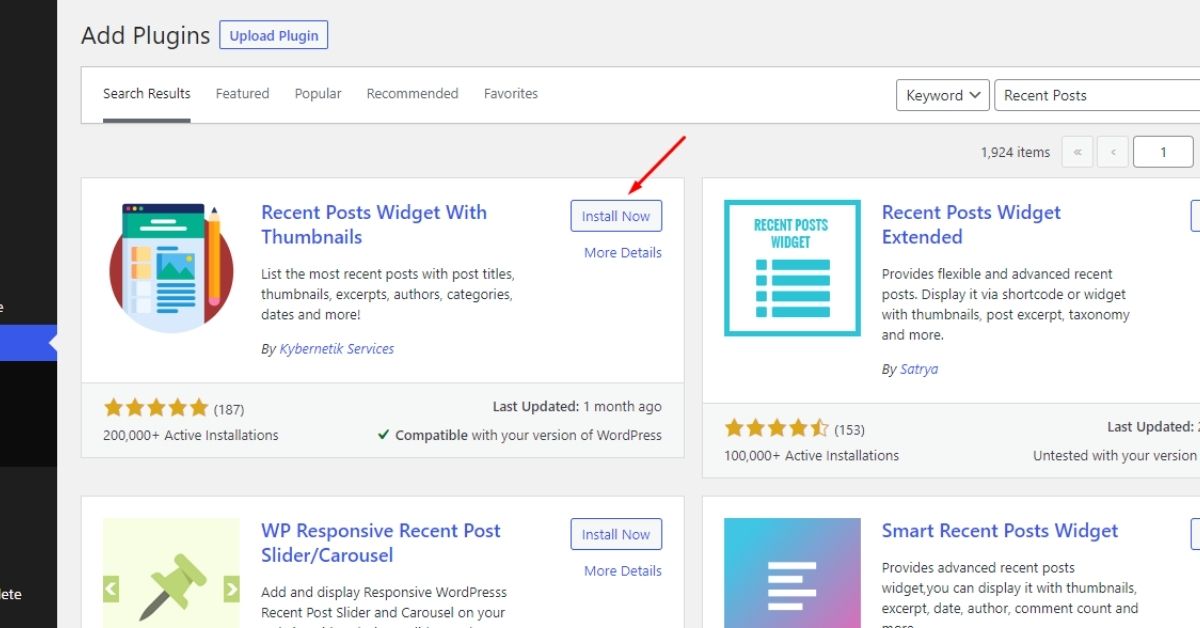Click the Smart Recent Posts Widget icon
Screen dimensions: 1200x628
click(x=791, y=573)
